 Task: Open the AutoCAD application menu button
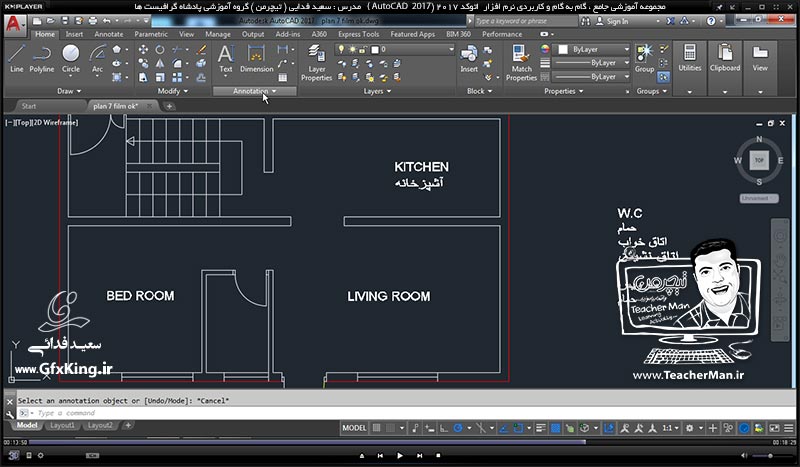pyautogui.click(x=13, y=24)
